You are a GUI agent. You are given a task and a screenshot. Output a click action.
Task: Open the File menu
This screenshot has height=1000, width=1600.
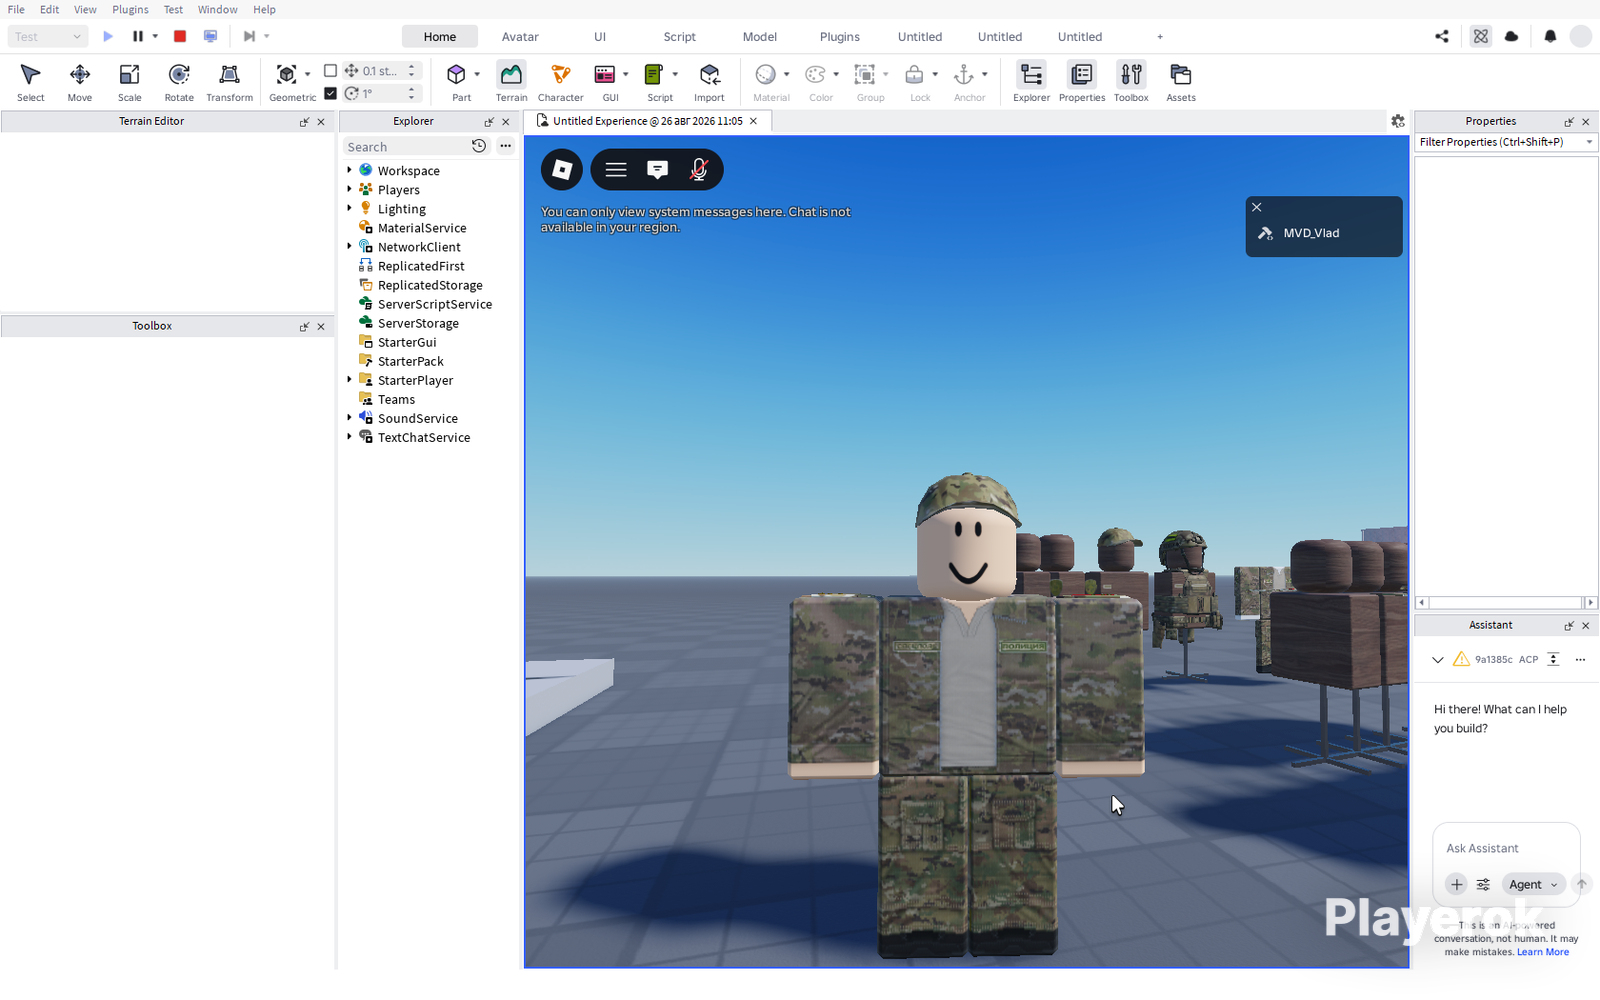coord(16,9)
